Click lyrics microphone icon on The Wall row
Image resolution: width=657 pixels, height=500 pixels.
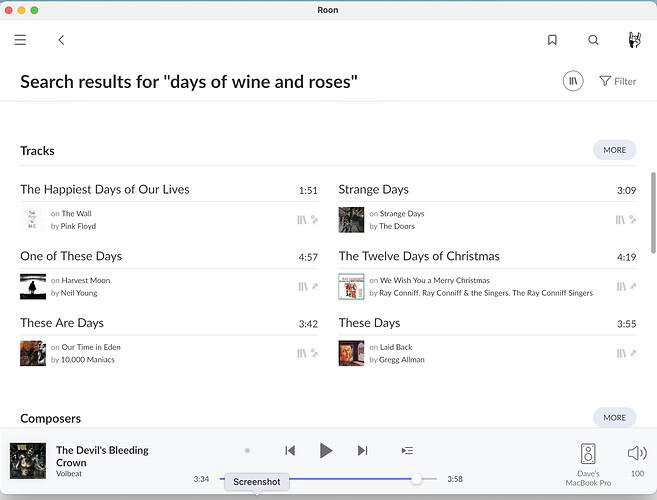point(314,220)
